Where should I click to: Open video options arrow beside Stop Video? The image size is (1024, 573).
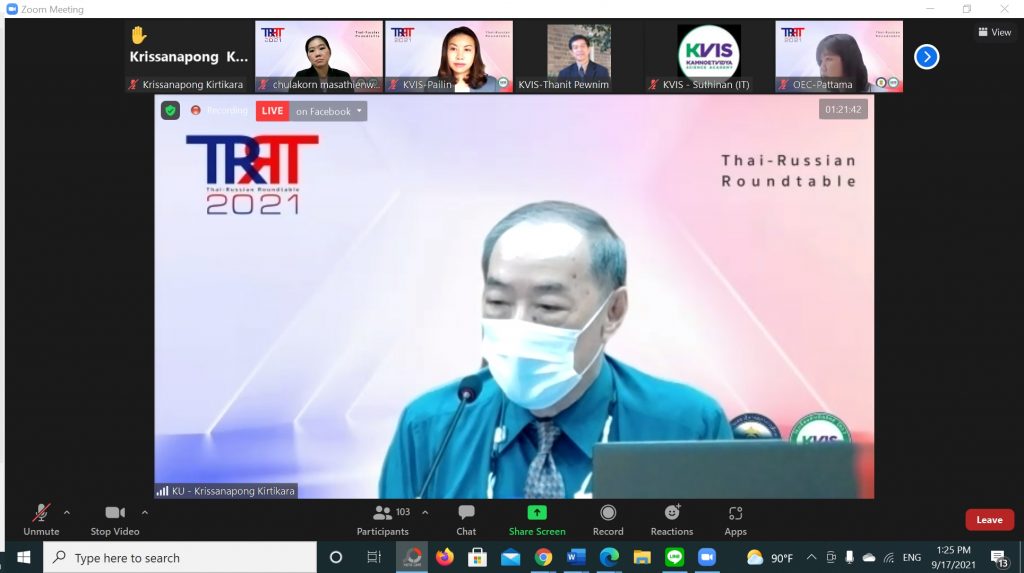tap(144, 513)
